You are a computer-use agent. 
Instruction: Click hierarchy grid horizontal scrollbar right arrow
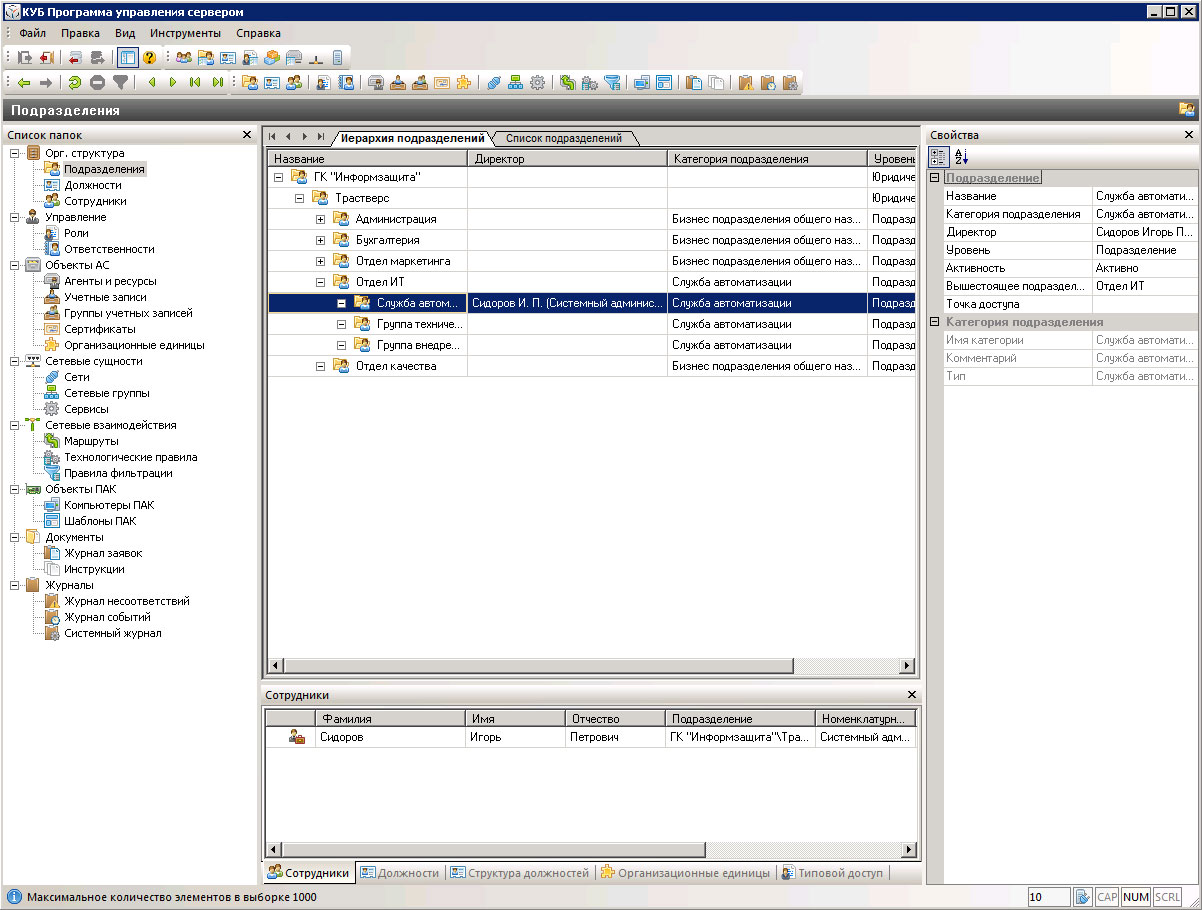tap(907, 665)
